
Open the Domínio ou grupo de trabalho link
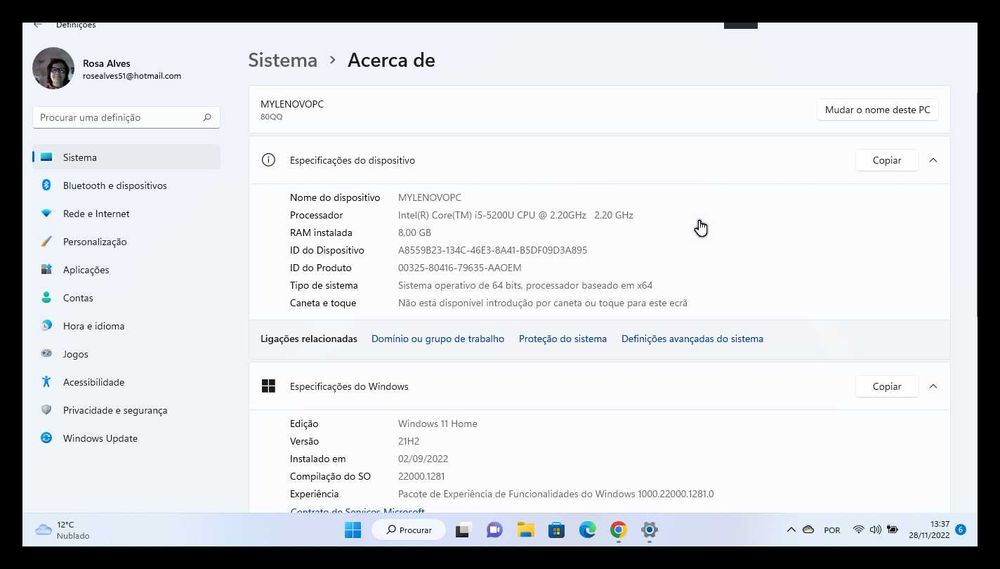coord(438,339)
